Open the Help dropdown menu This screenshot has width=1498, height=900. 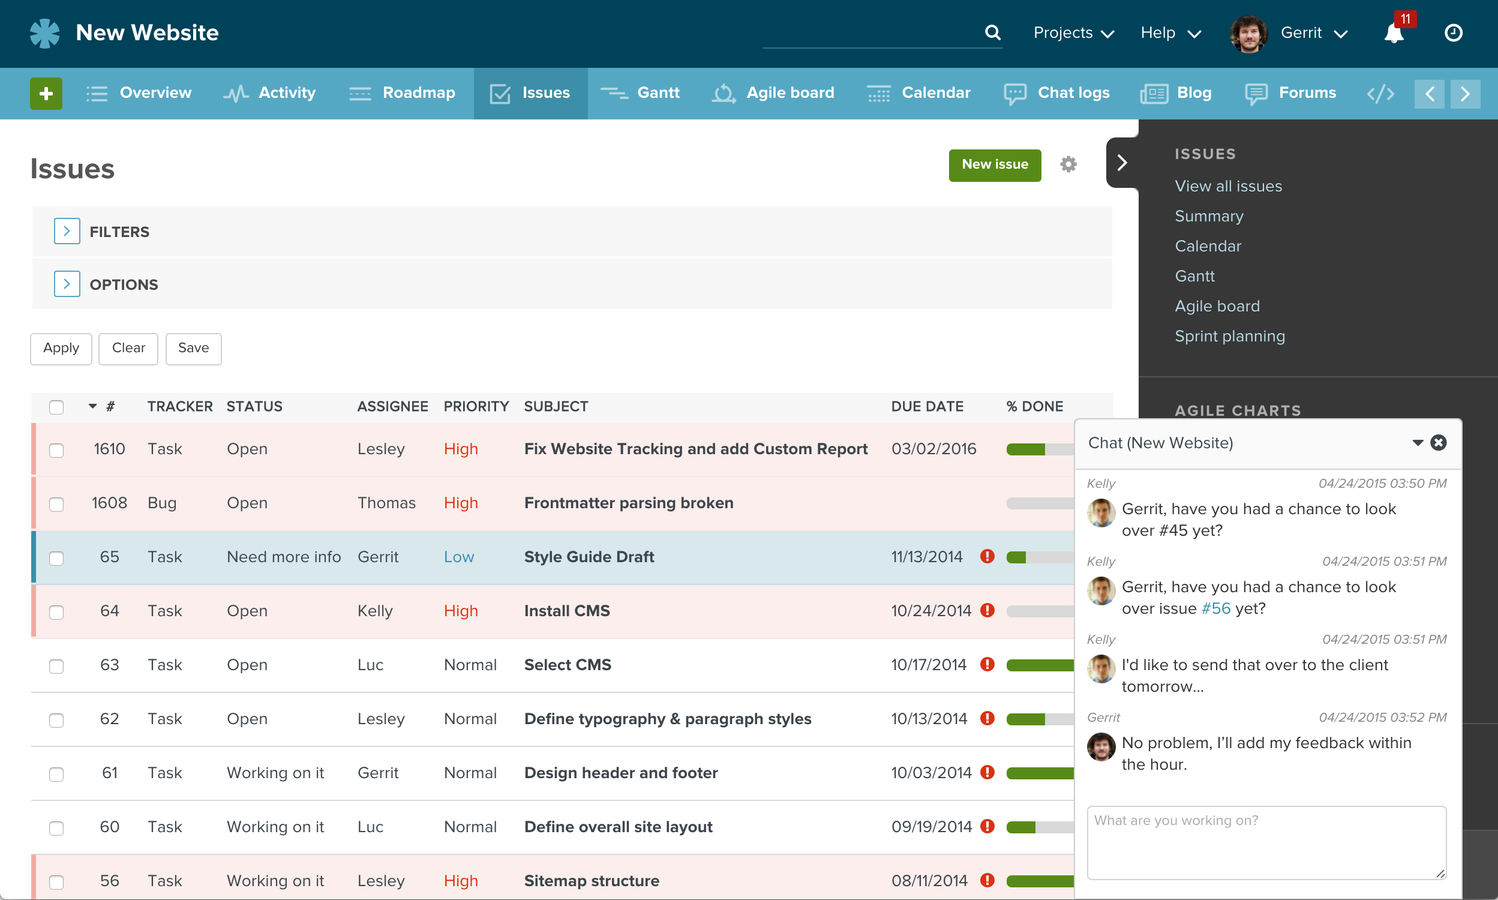(x=1171, y=33)
